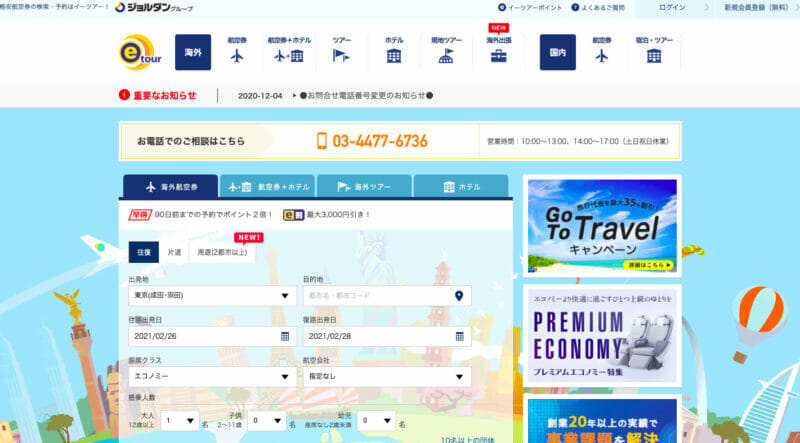Click the destination map pin icon
Viewport: 800px width, 443px height.
(x=459, y=296)
